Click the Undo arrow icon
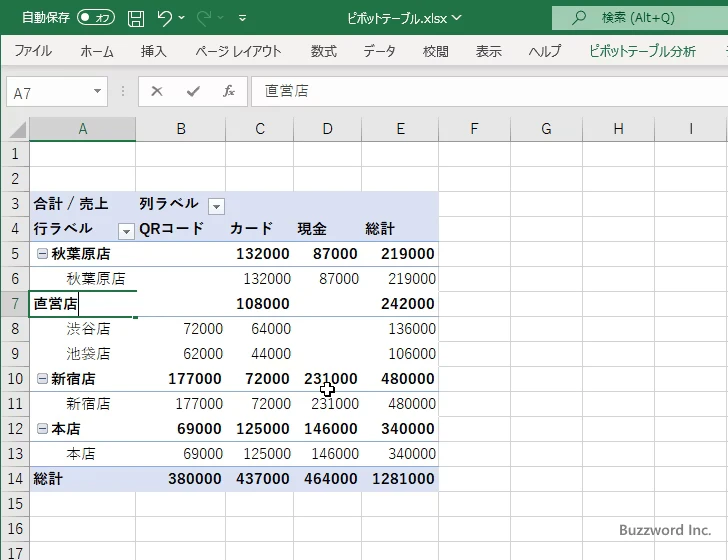728x560 pixels. [164, 18]
